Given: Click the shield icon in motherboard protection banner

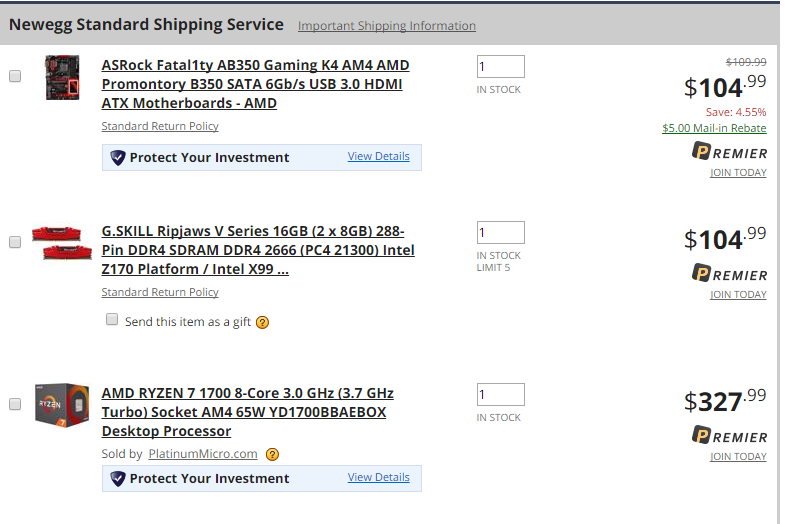Looking at the screenshot, I should [118, 158].
